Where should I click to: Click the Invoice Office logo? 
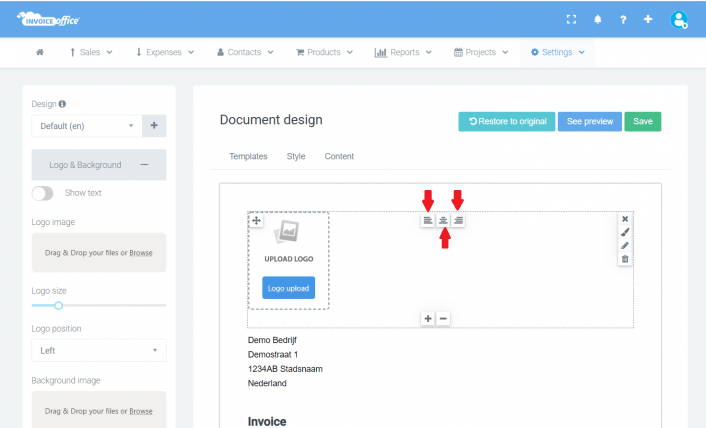tap(48, 19)
